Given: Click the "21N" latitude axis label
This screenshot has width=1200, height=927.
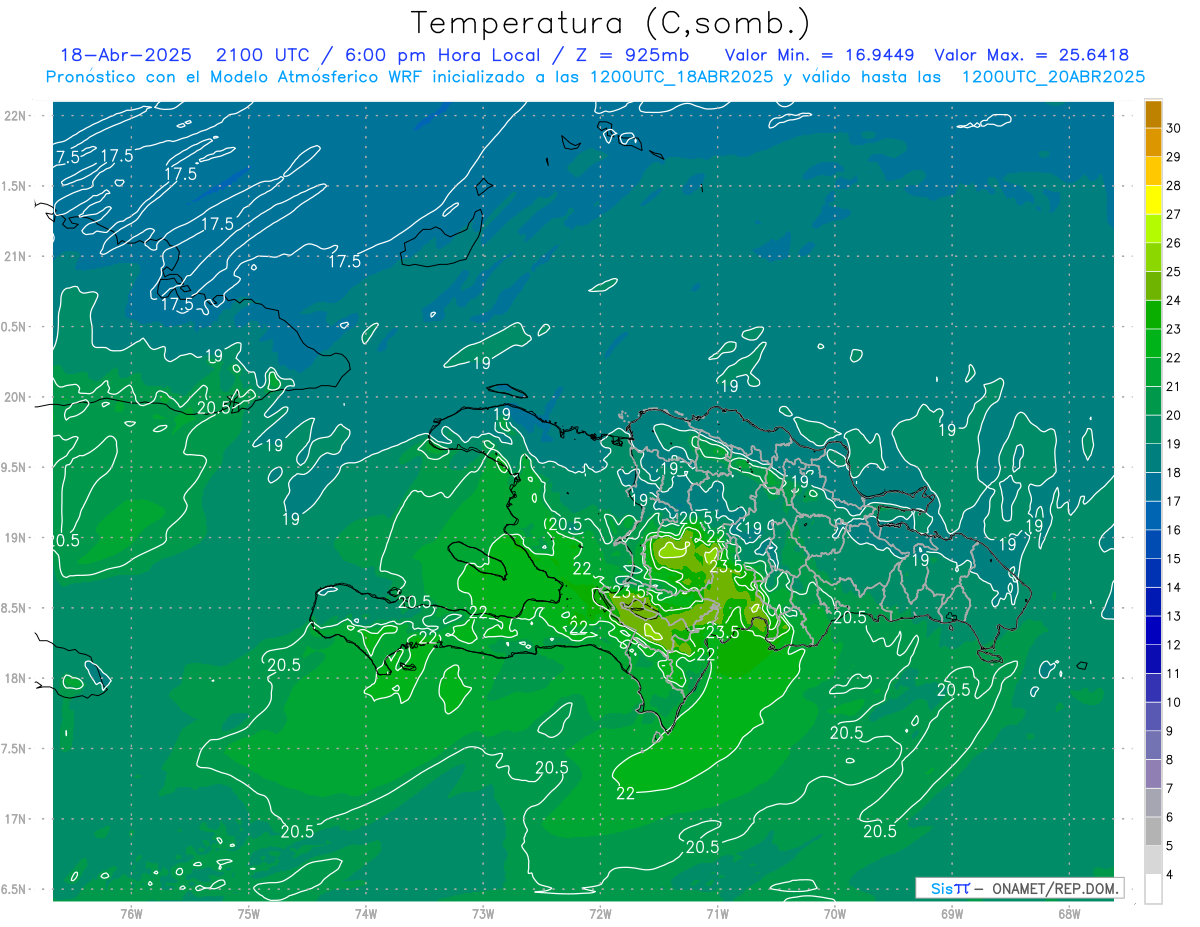Looking at the screenshot, I should click(x=16, y=256).
